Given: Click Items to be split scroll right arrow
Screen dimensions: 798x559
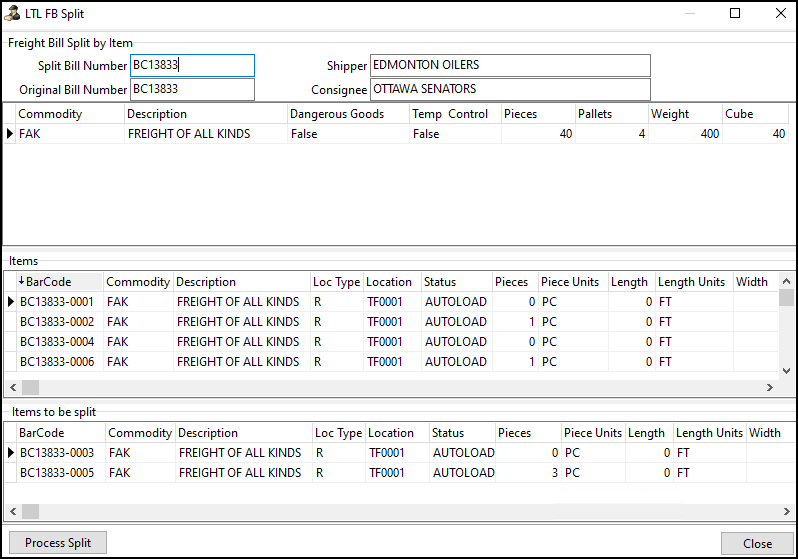Looking at the screenshot, I should point(786,511).
